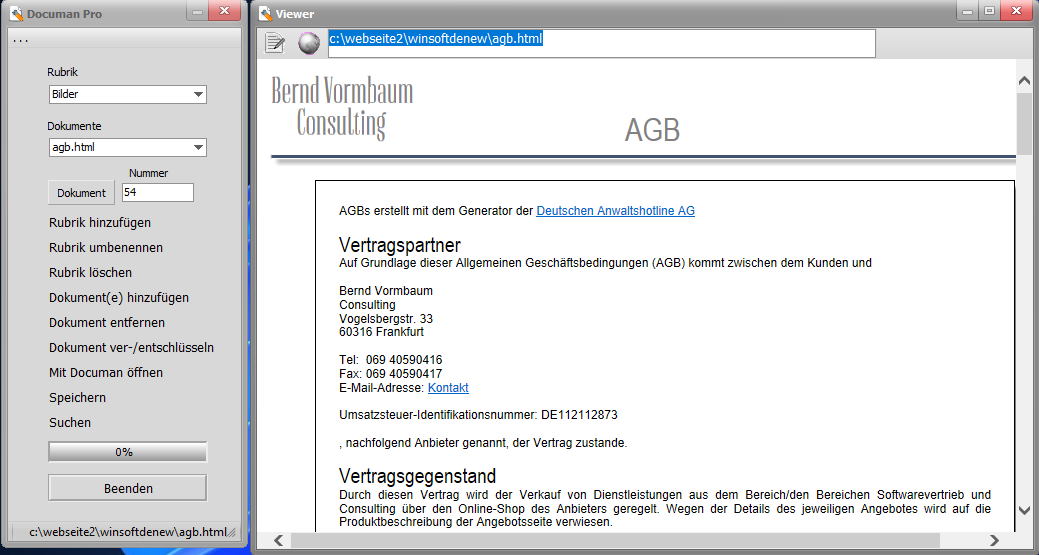Click the Viewer window title bar icon
Viewport: 1039px width, 555px height.
click(x=266, y=13)
